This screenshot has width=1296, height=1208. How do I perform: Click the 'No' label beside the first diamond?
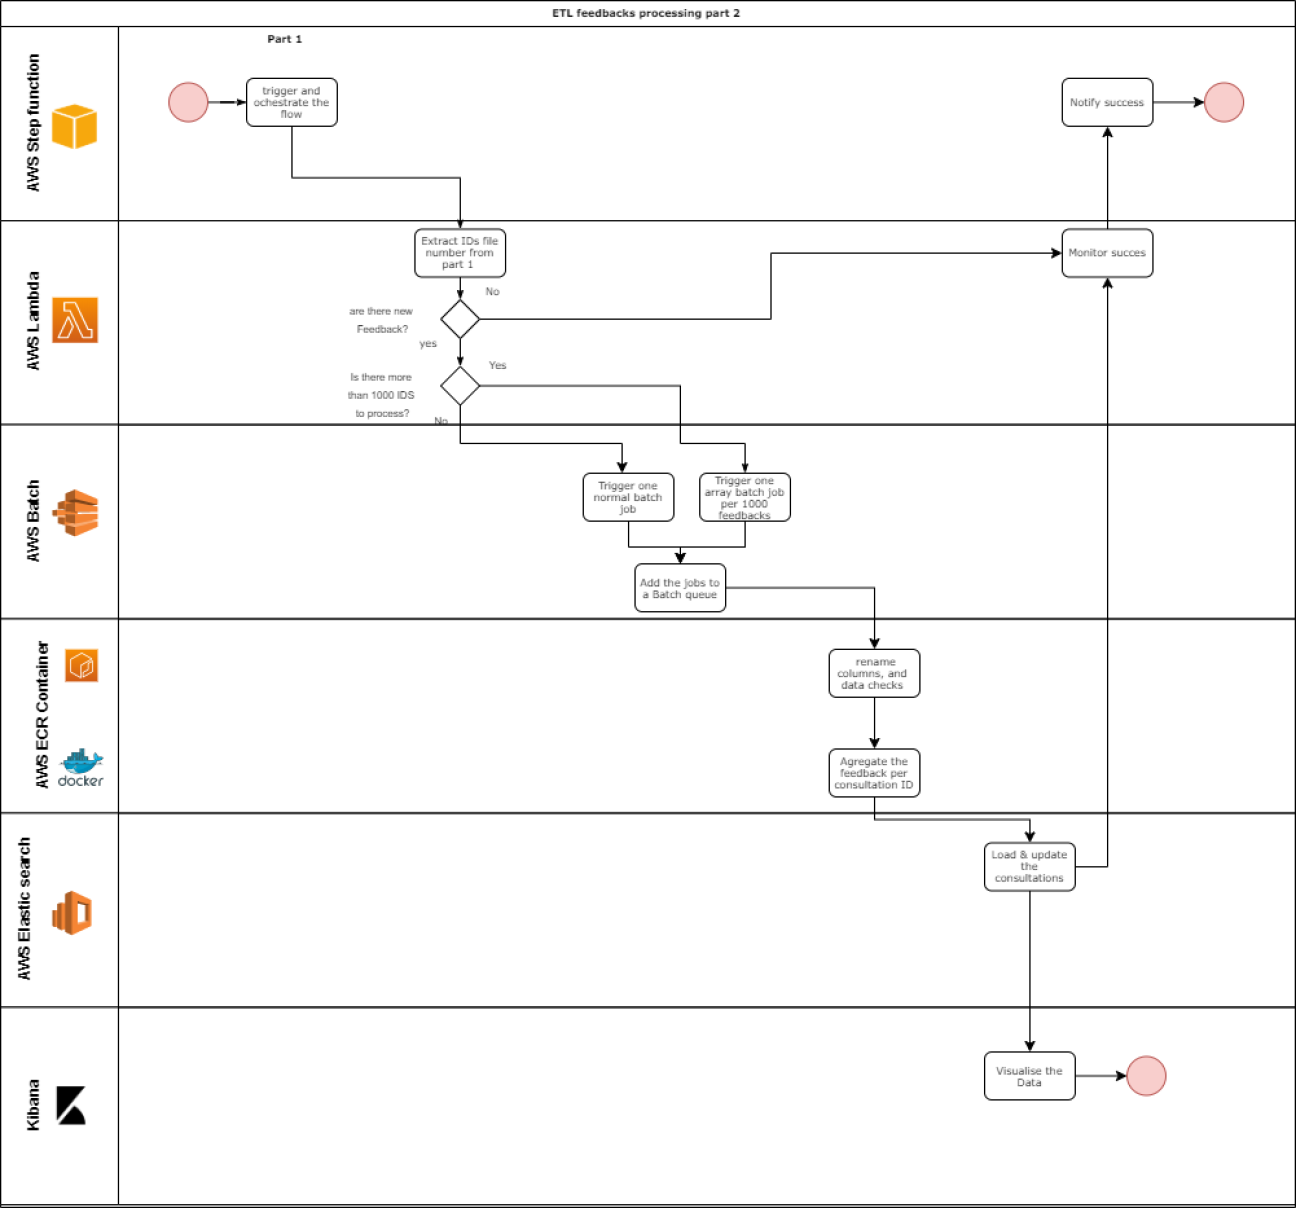click(x=492, y=292)
